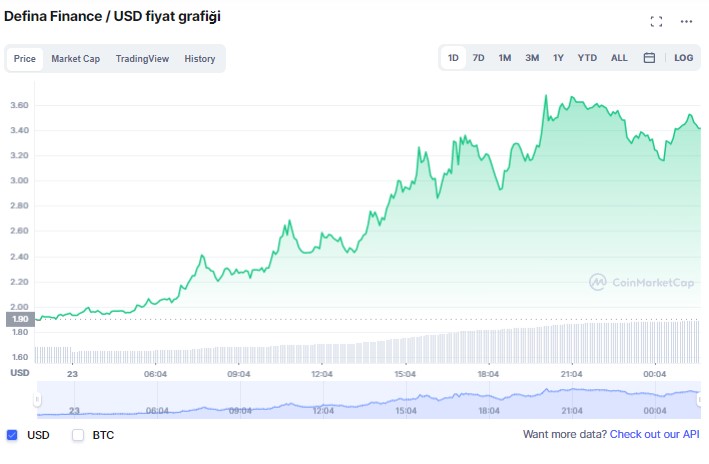Grab the right handle of range navigator
This screenshot has height=464, width=709.
pos(699,400)
